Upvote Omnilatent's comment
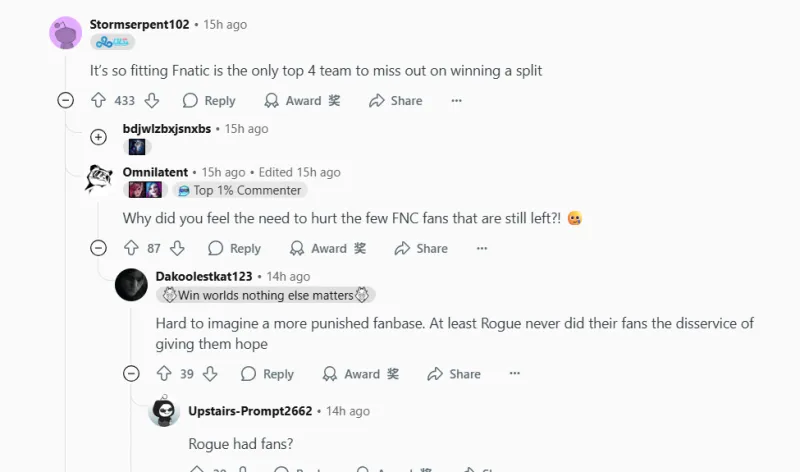The height and width of the screenshot is (472, 800). coord(131,248)
